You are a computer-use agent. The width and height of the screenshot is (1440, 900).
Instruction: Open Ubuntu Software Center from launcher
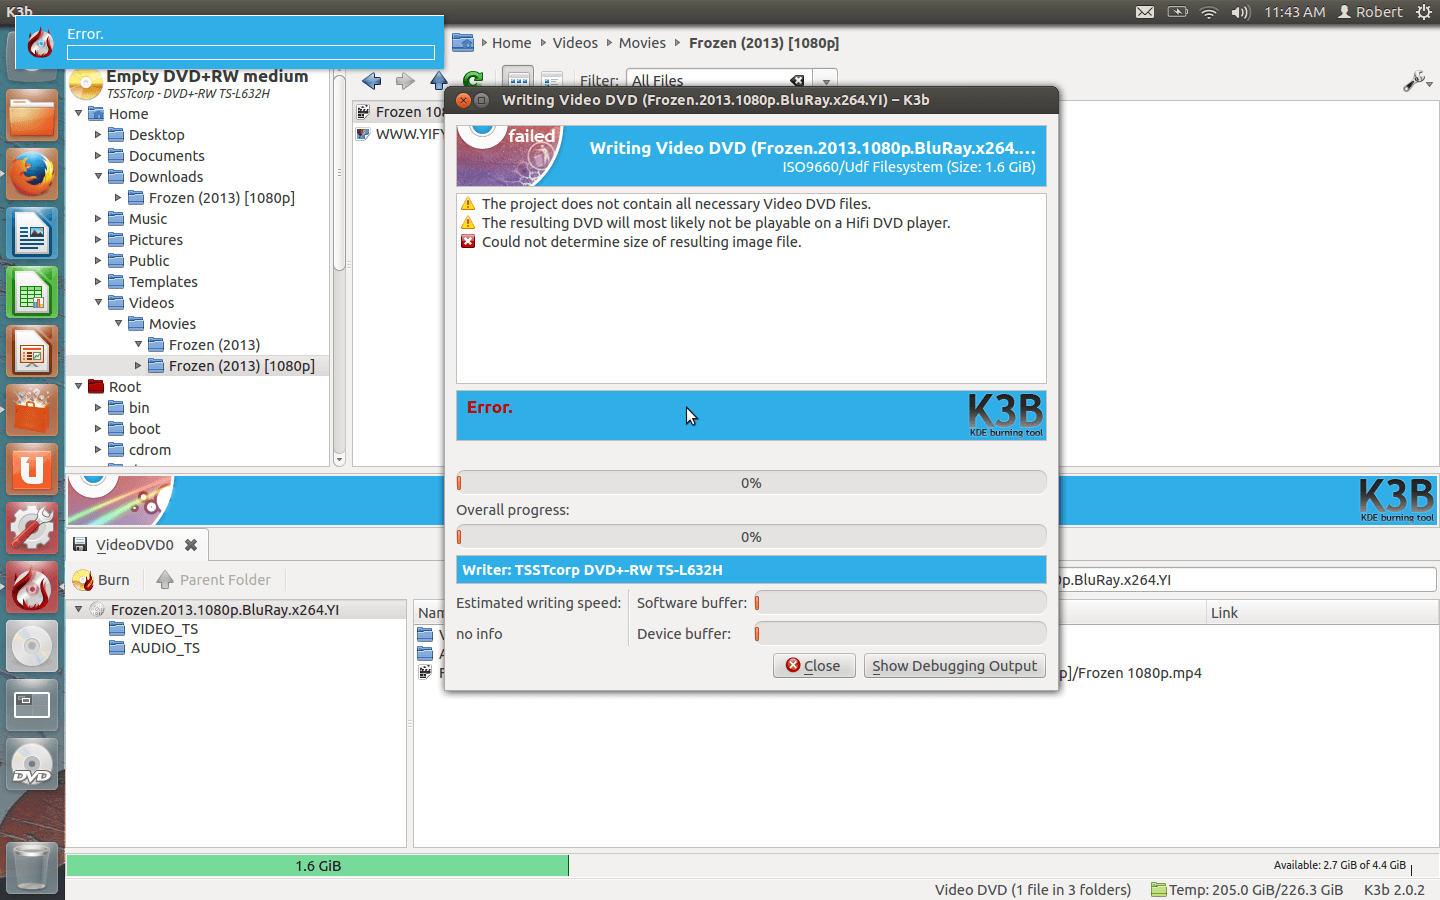pyautogui.click(x=32, y=411)
